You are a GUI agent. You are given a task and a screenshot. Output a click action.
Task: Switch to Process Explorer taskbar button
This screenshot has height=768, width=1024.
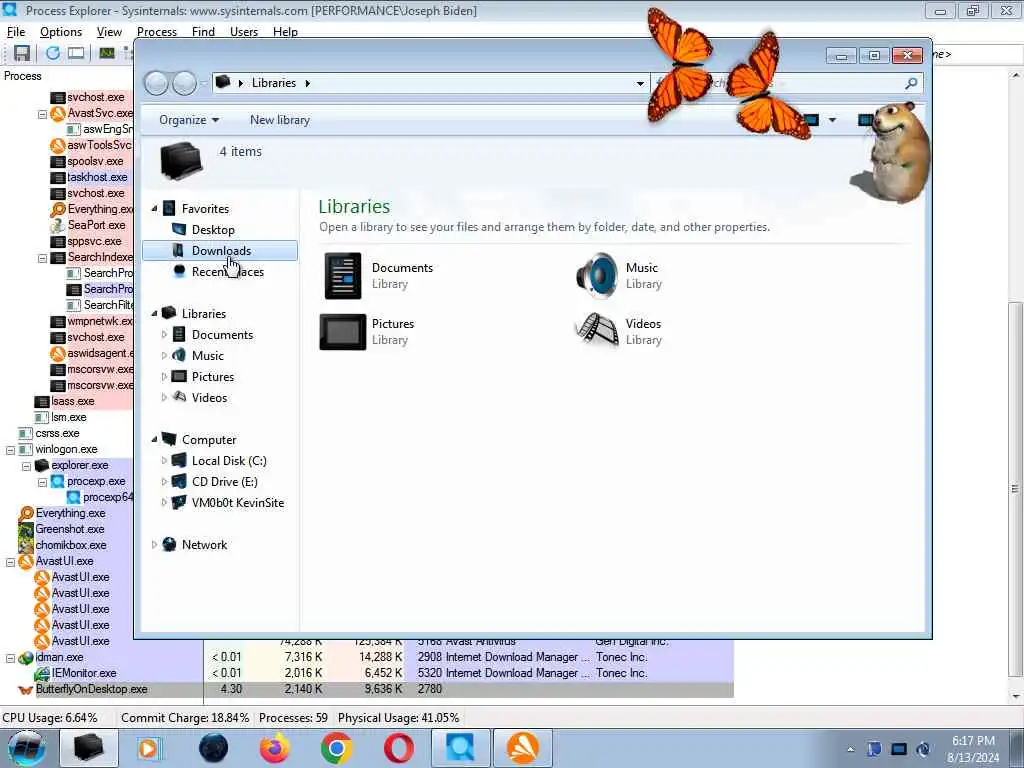click(460, 748)
